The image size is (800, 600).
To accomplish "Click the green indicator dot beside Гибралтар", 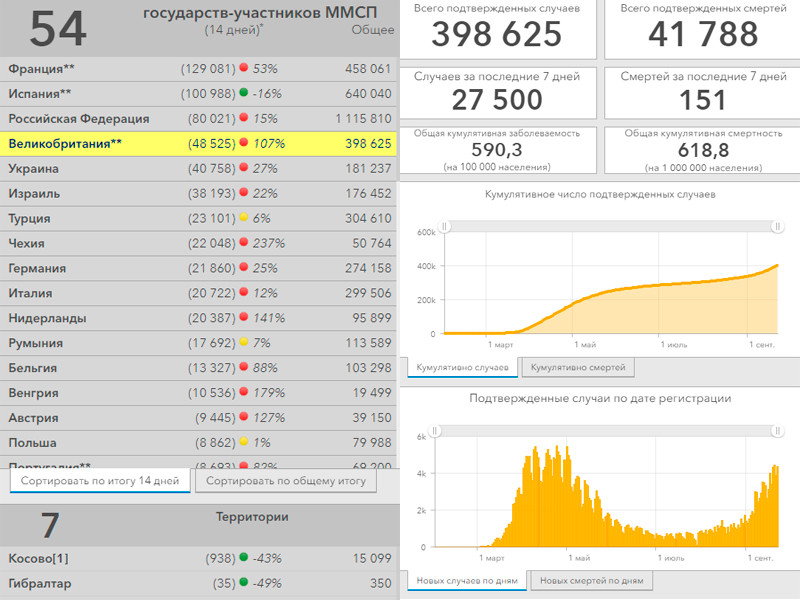I will (244, 583).
